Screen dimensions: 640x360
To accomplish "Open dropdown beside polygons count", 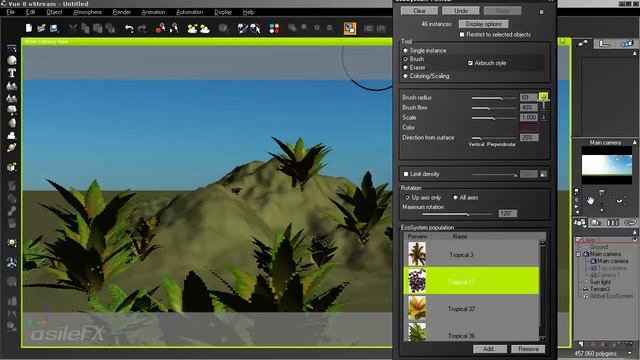I will tap(630, 353).
